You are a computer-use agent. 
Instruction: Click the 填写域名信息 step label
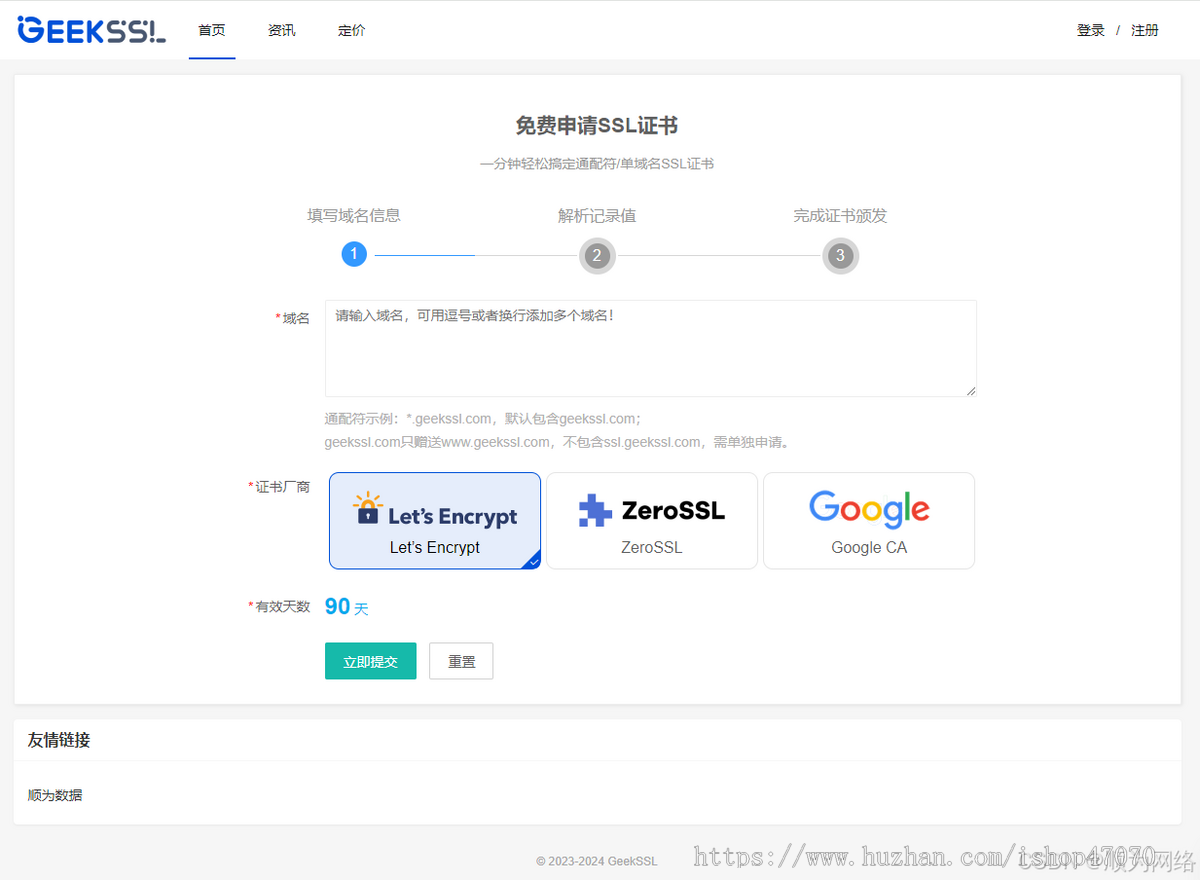tap(354, 215)
